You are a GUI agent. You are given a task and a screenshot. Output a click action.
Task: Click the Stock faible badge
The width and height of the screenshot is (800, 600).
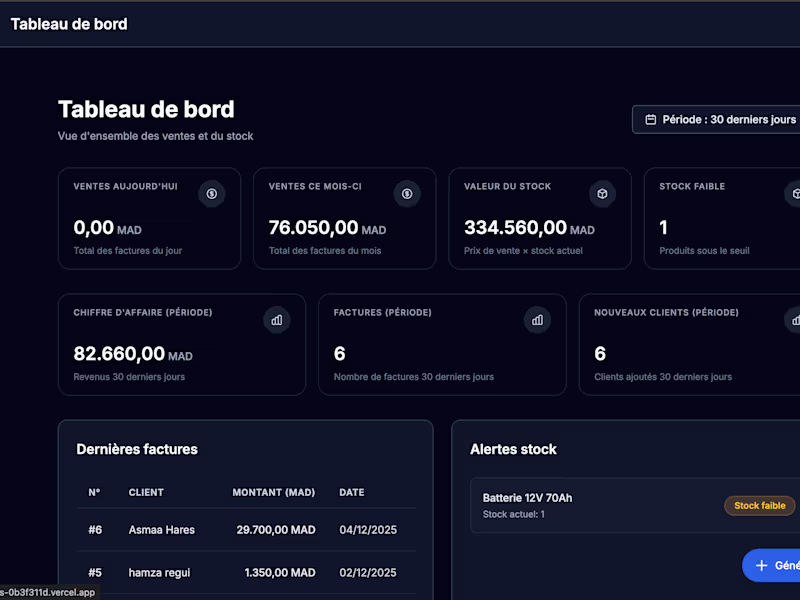coord(759,505)
